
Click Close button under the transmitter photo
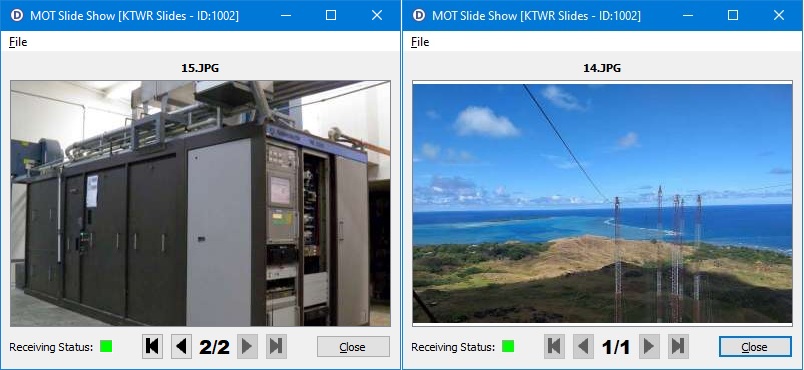(353, 347)
